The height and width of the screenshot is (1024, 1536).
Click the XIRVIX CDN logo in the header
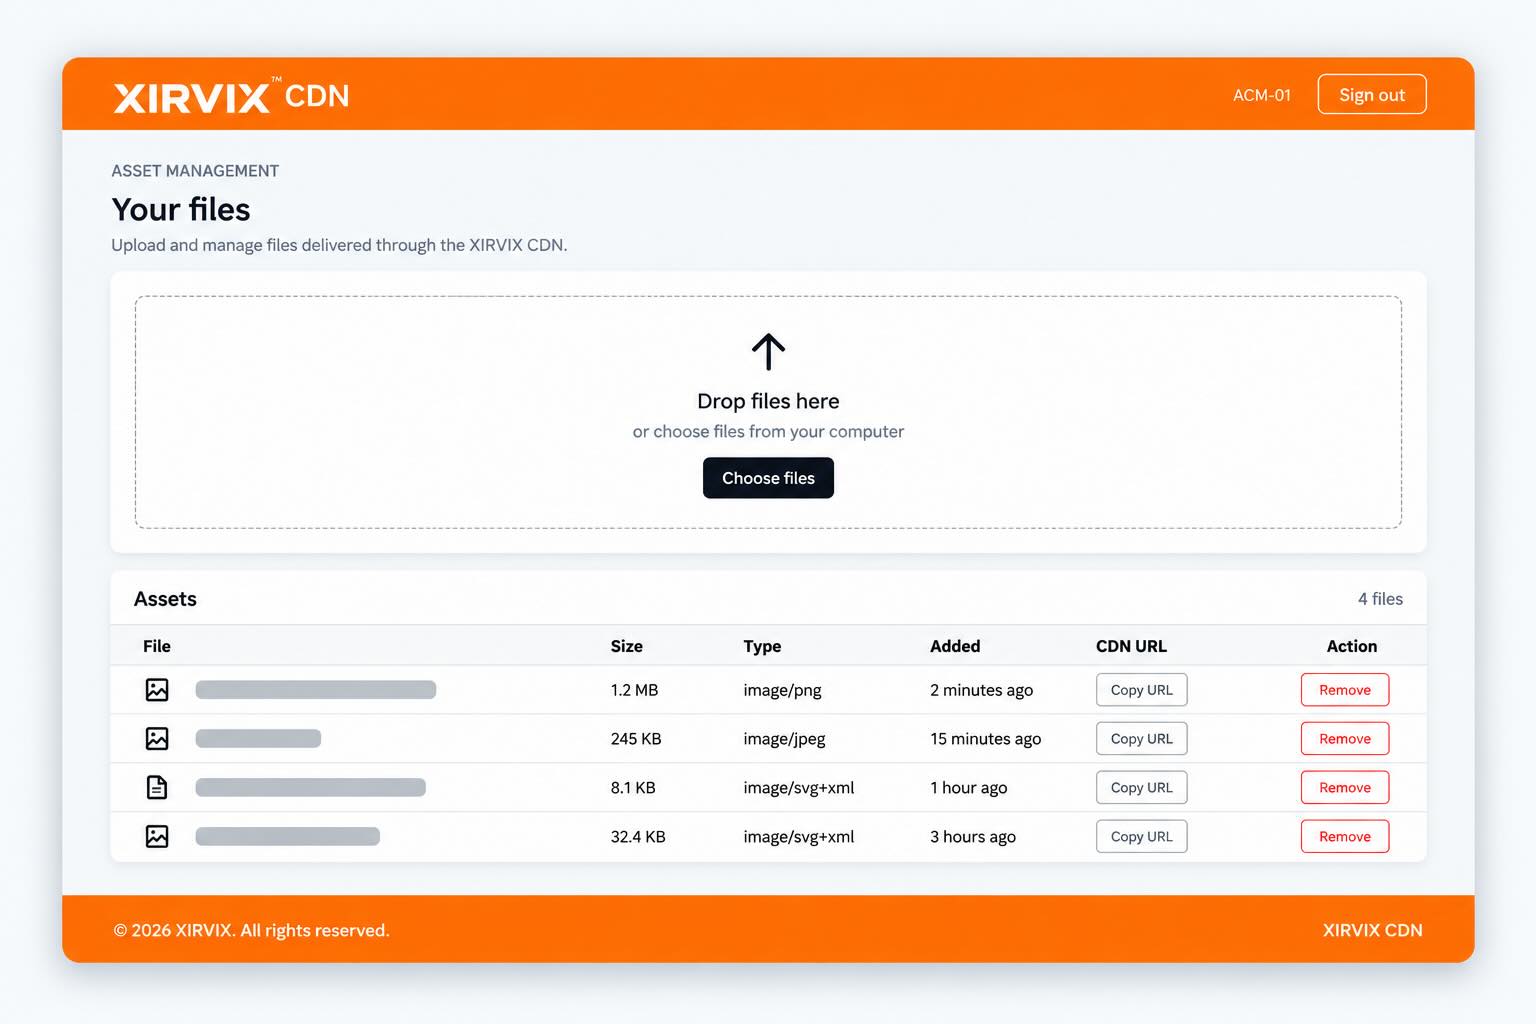(x=232, y=96)
